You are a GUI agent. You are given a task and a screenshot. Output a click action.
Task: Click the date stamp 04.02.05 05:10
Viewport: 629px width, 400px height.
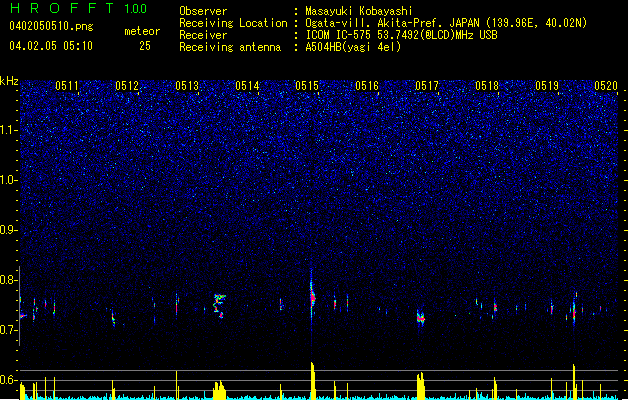[51, 46]
